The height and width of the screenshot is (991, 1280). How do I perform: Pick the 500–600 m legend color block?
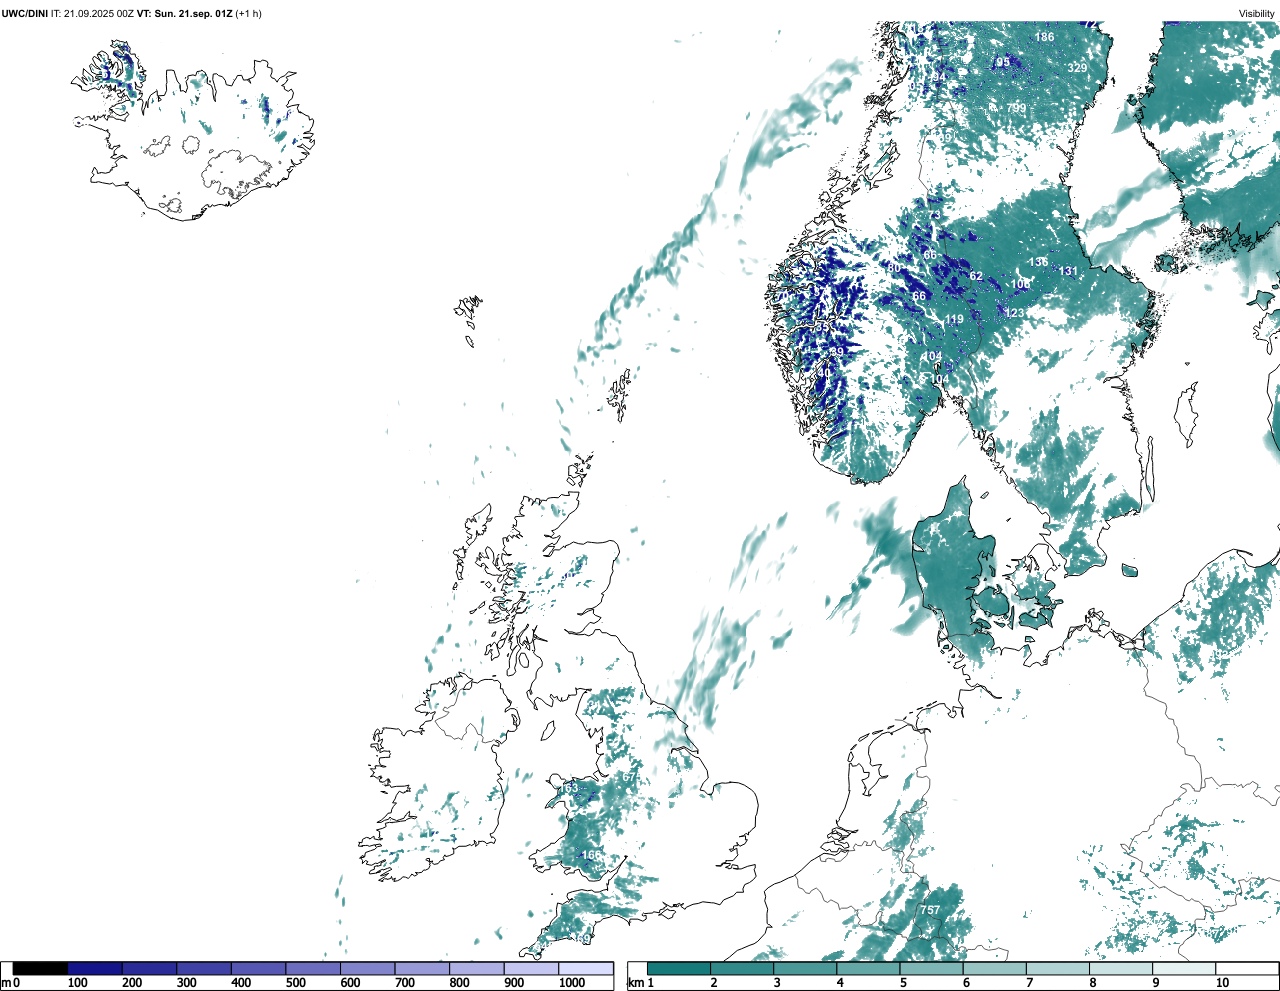(313, 968)
